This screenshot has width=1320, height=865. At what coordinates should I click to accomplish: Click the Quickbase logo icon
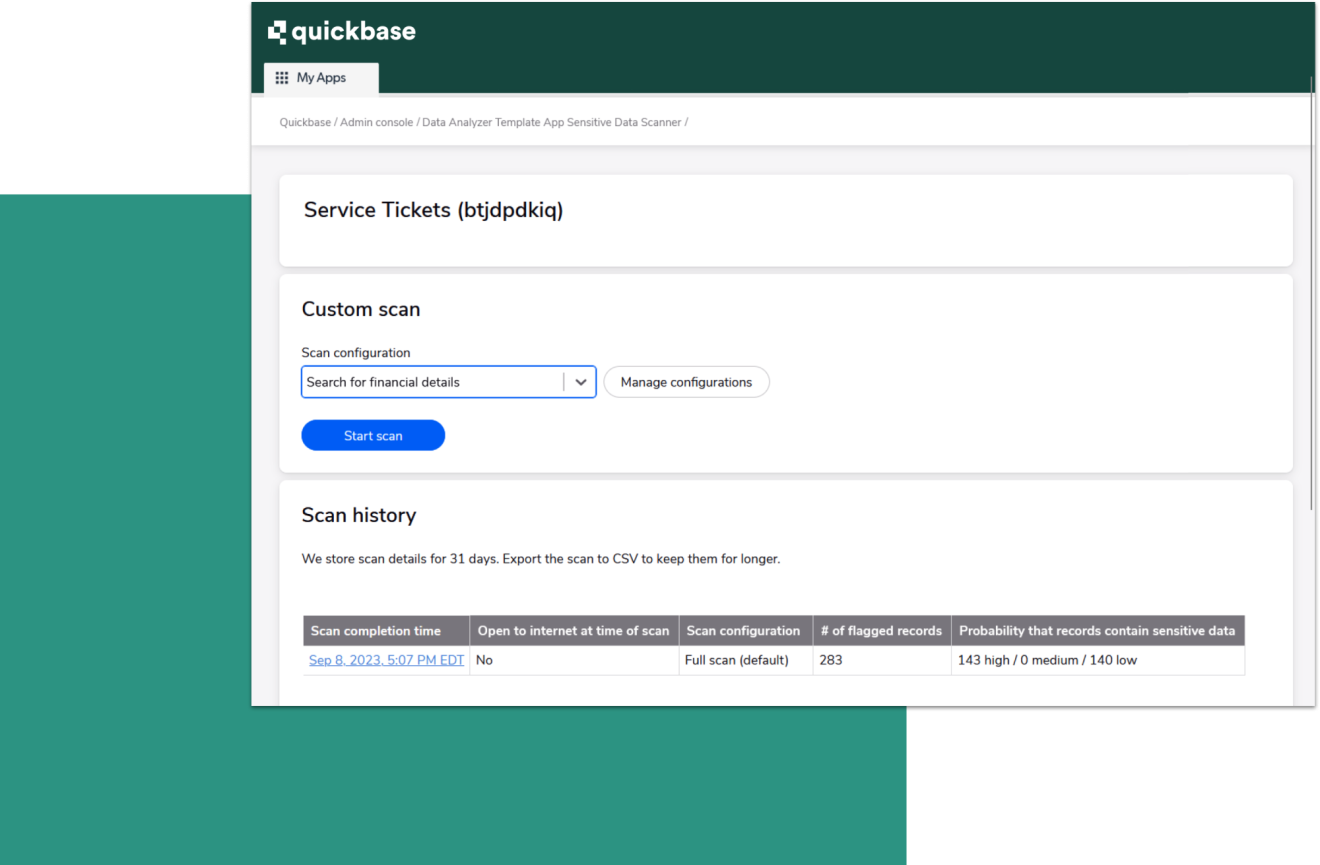click(275, 31)
